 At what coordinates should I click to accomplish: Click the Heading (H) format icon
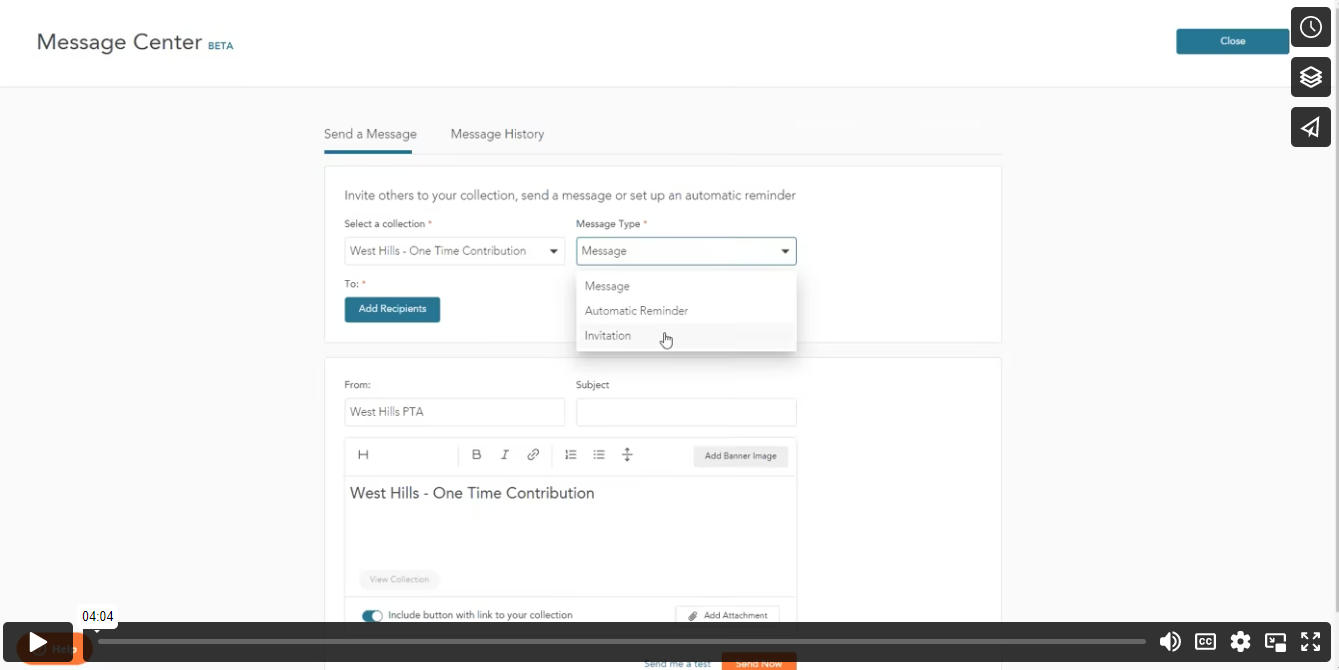pyautogui.click(x=363, y=455)
